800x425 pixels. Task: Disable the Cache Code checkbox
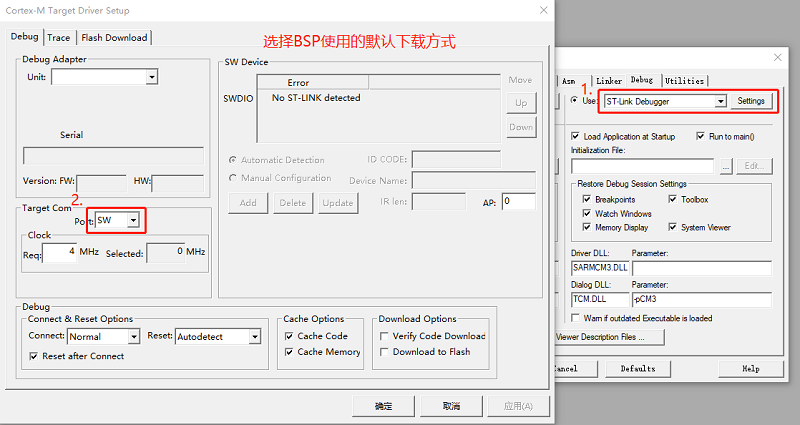tap(288, 336)
